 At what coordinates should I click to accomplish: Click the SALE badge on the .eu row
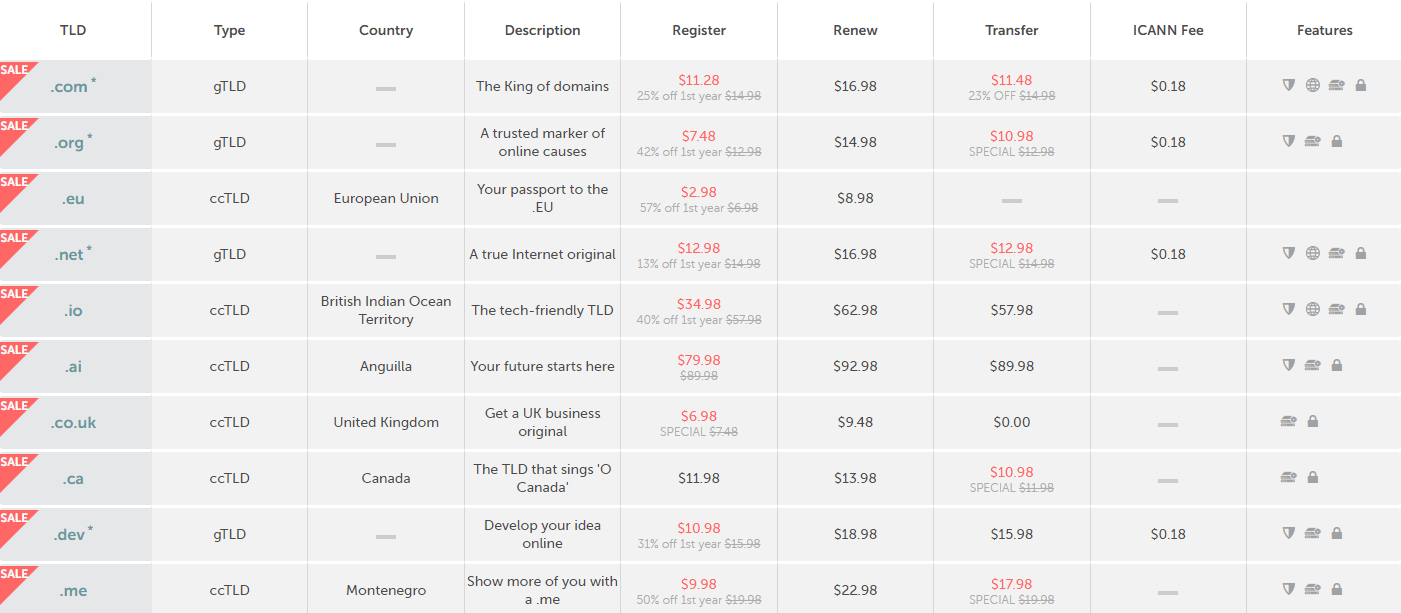pos(13,182)
